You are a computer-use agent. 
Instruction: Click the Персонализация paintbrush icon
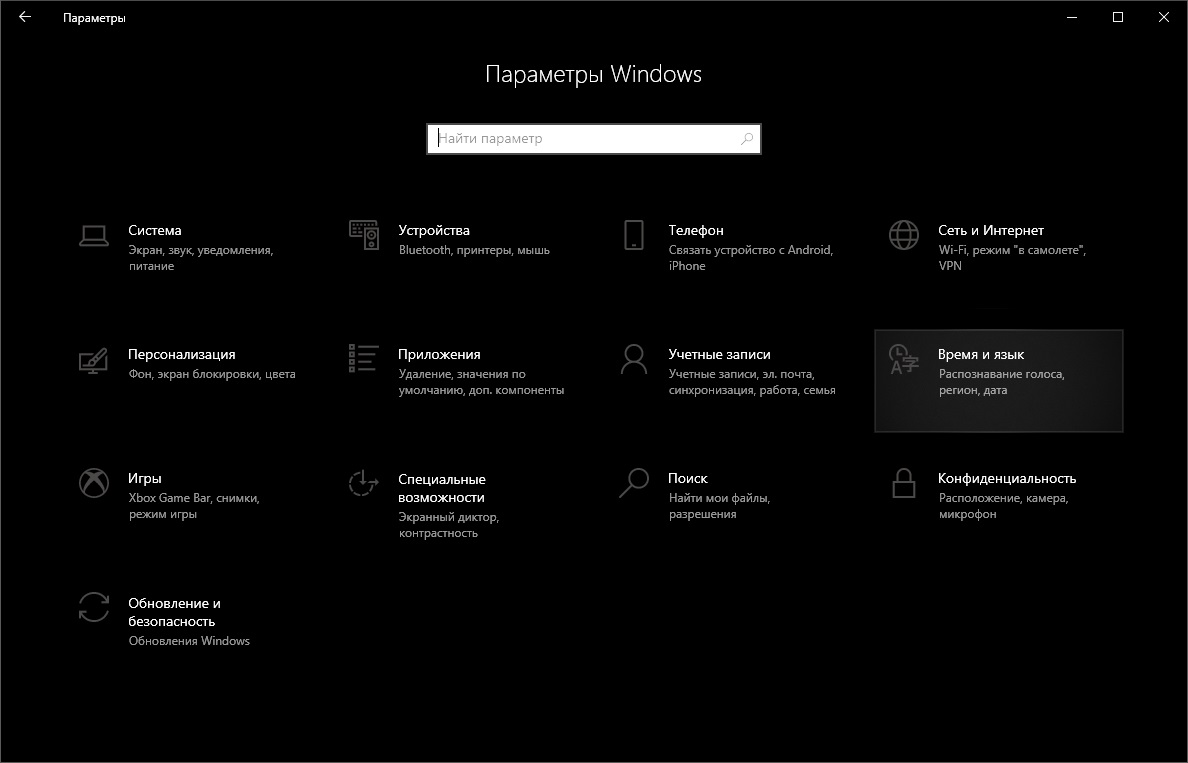pos(94,360)
